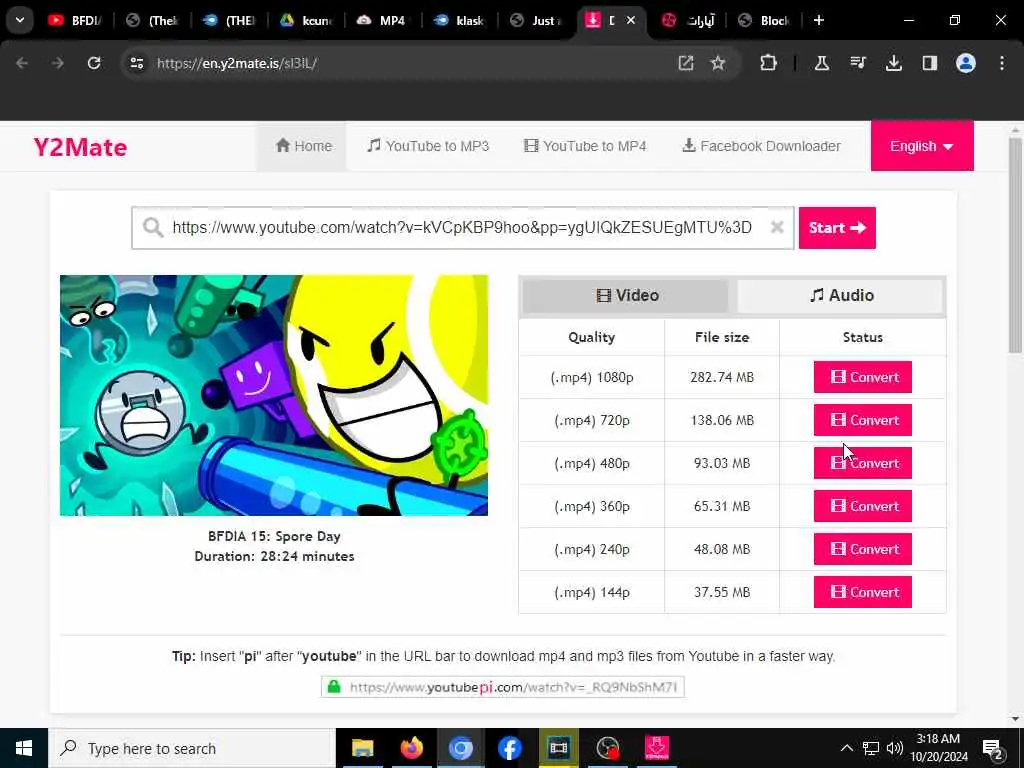The height and width of the screenshot is (768, 1024).
Task: Click the youtubepi example URL box
Action: click(x=502, y=687)
